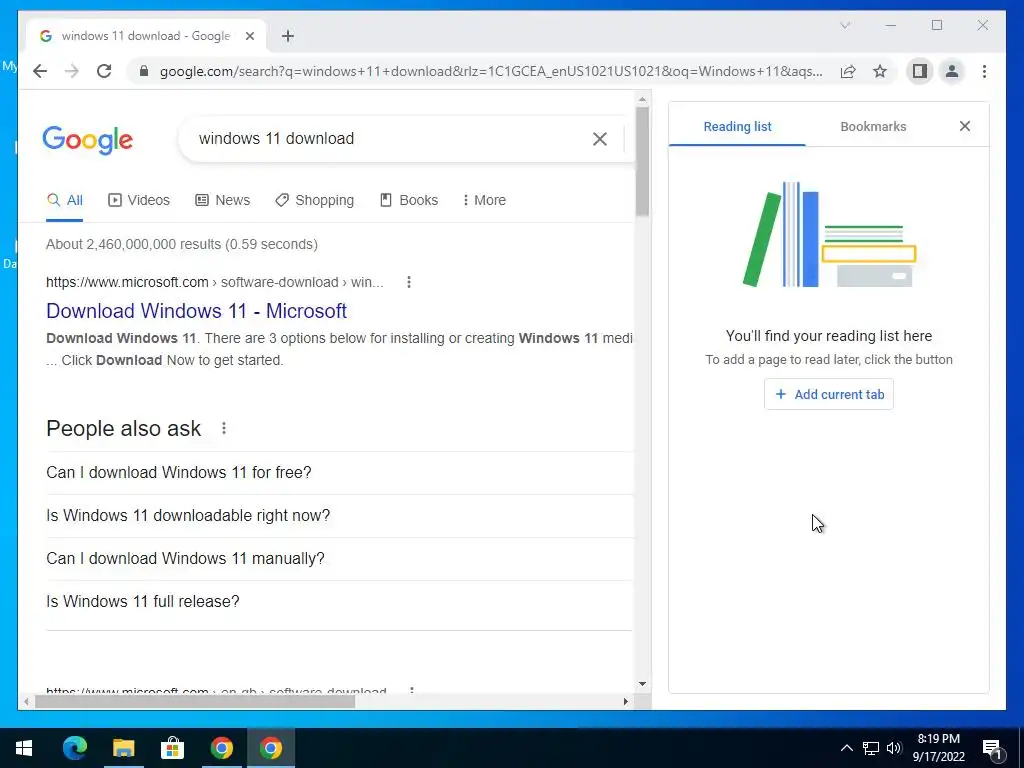Switch to the Bookmarks tab
This screenshot has width=1024, height=768.
tap(873, 127)
